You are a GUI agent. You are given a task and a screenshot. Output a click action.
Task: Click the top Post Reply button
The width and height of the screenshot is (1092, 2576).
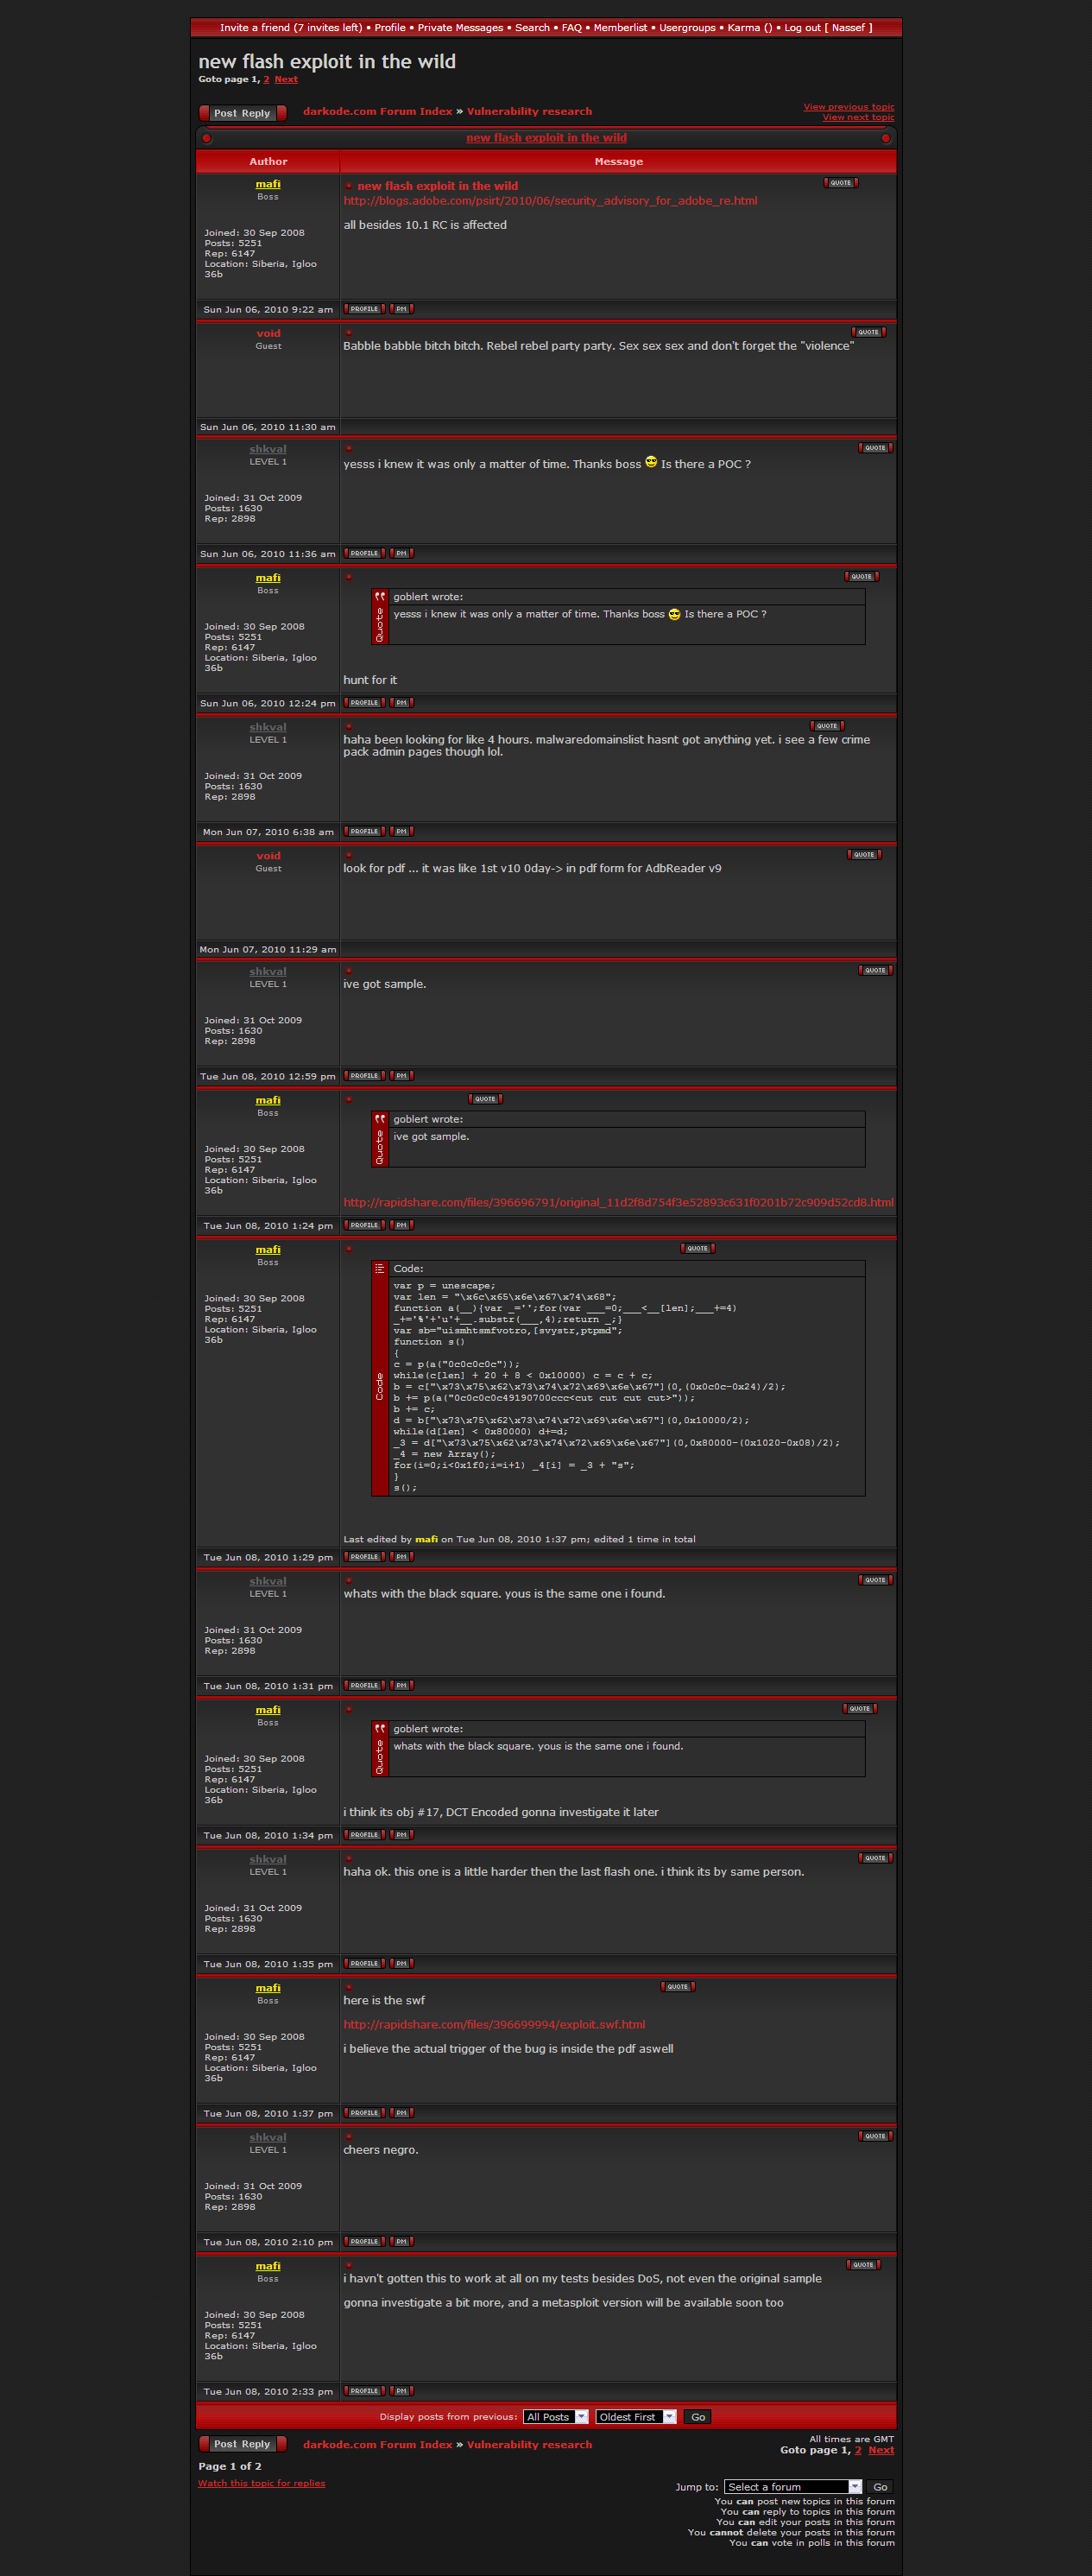242,113
